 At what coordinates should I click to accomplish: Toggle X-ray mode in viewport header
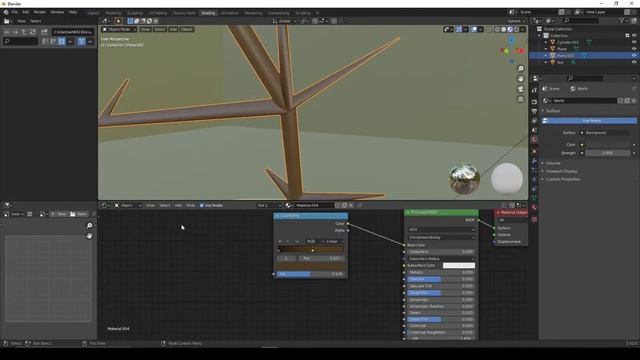[489, 29]
